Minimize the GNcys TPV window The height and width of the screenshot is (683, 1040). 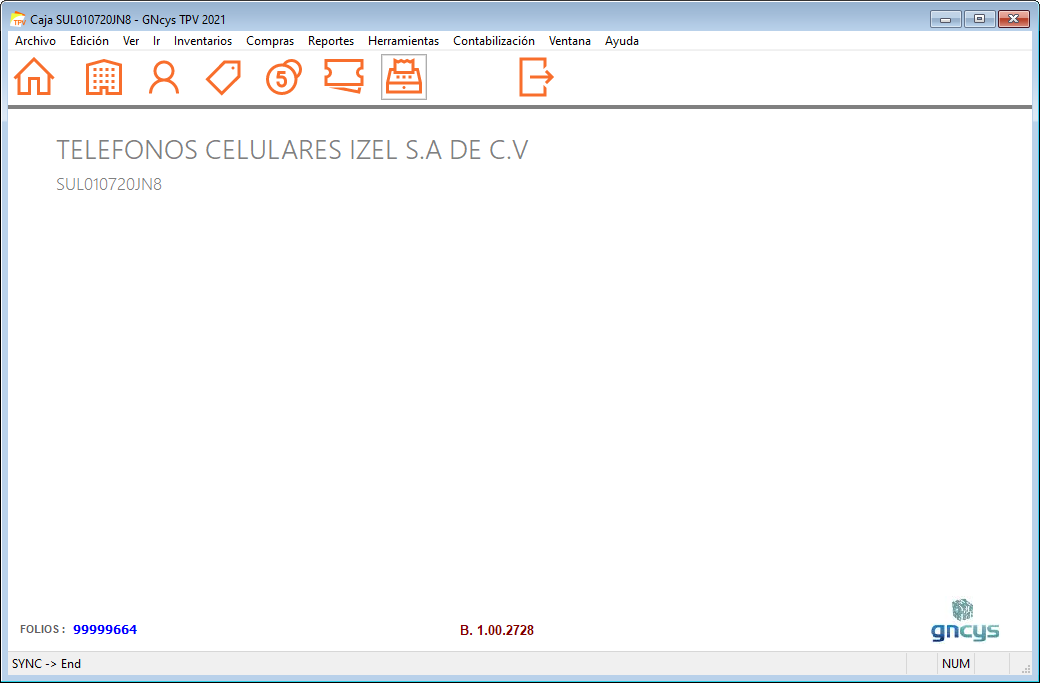tap(946, 19)
